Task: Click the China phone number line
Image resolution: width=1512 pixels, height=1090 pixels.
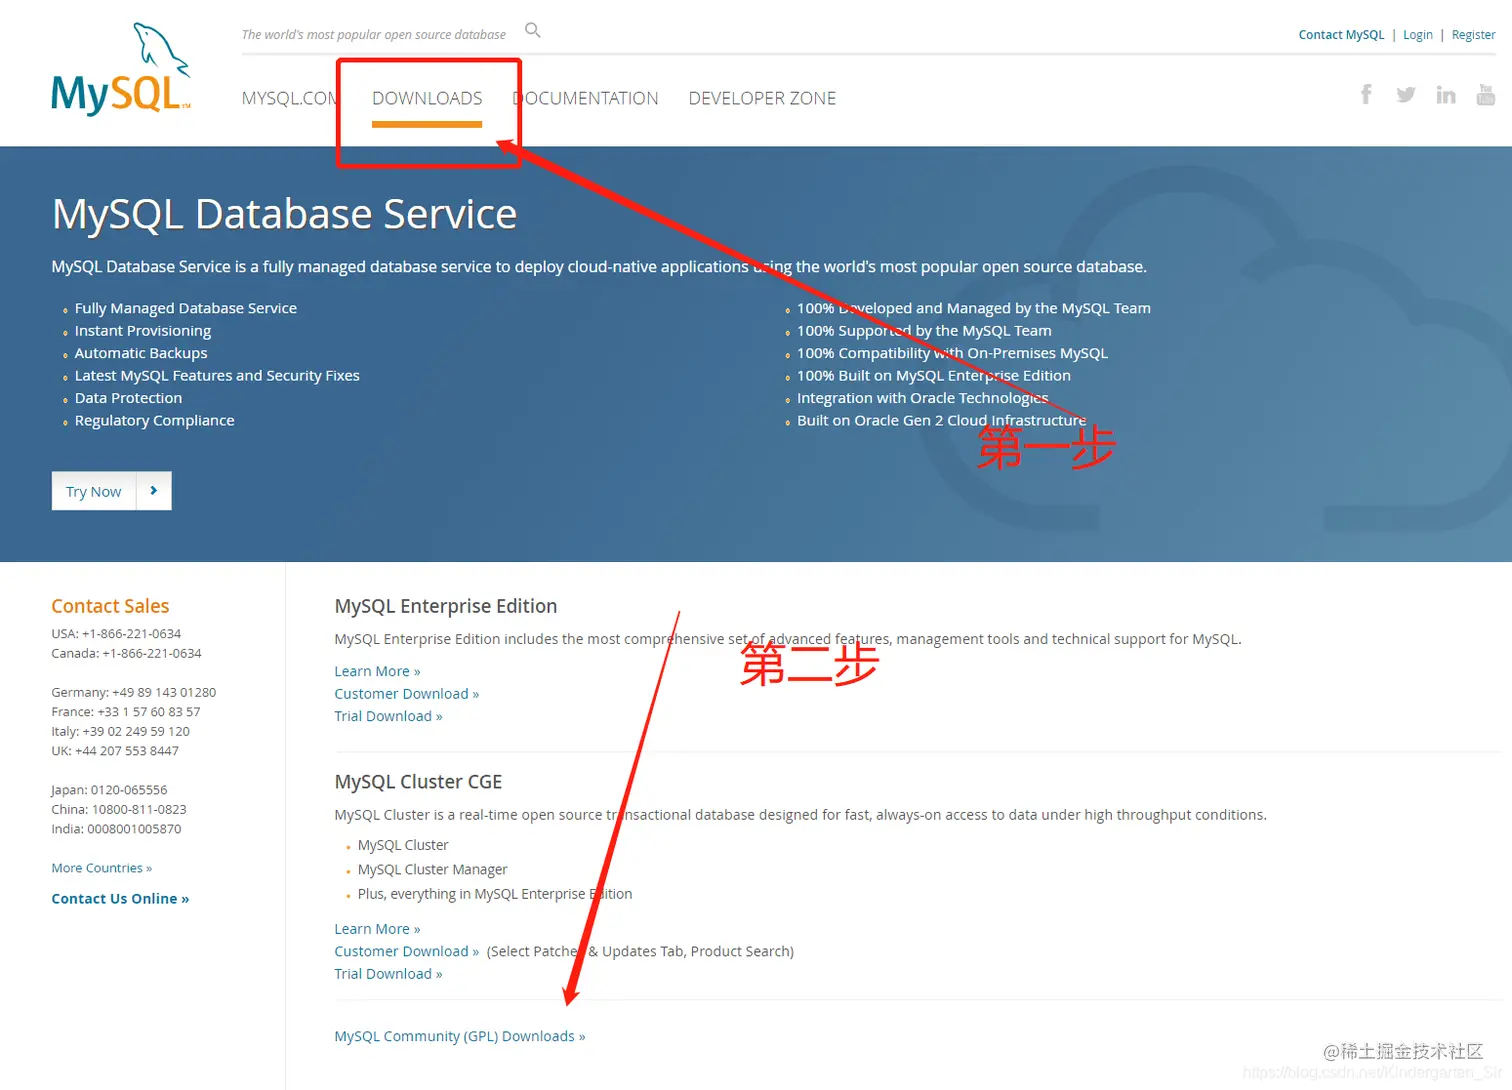Action: pyautogui.click(x=119, y=809)
